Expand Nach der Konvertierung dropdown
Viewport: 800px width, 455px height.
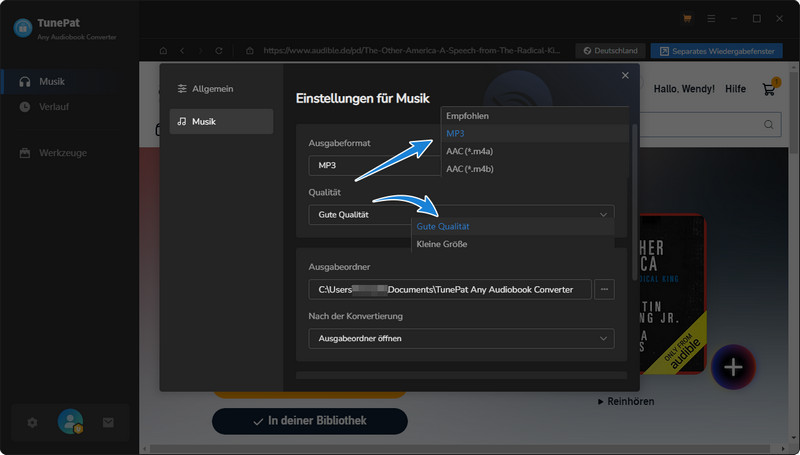click(x=461, y=338)
